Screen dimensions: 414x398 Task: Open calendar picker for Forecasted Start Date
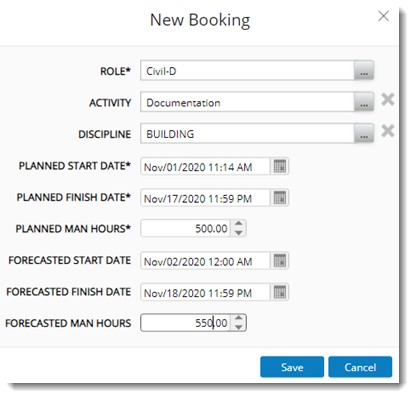point(280,261)
